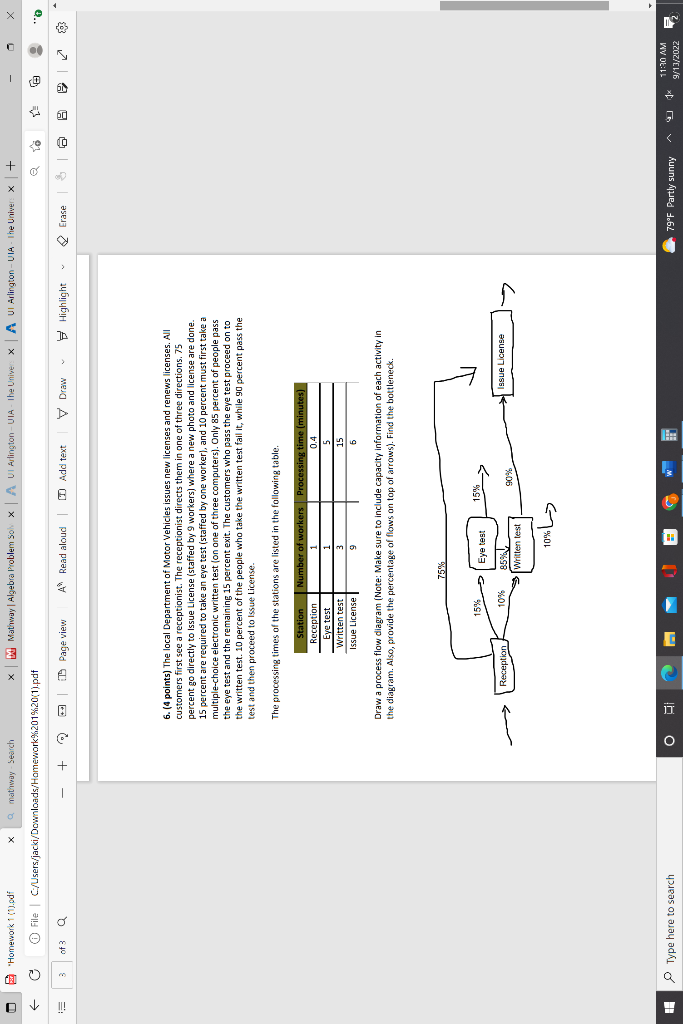Click the browser profile avatar

click(35, 50)
